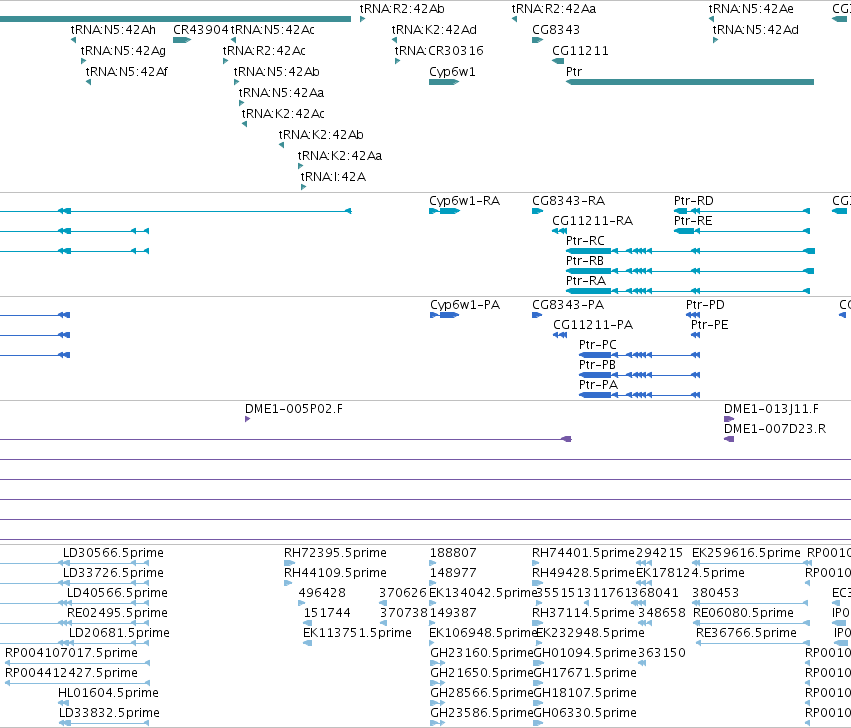Select the Ptr-PB CDS label
Screen dimensions: 851x728
point(597,365)
